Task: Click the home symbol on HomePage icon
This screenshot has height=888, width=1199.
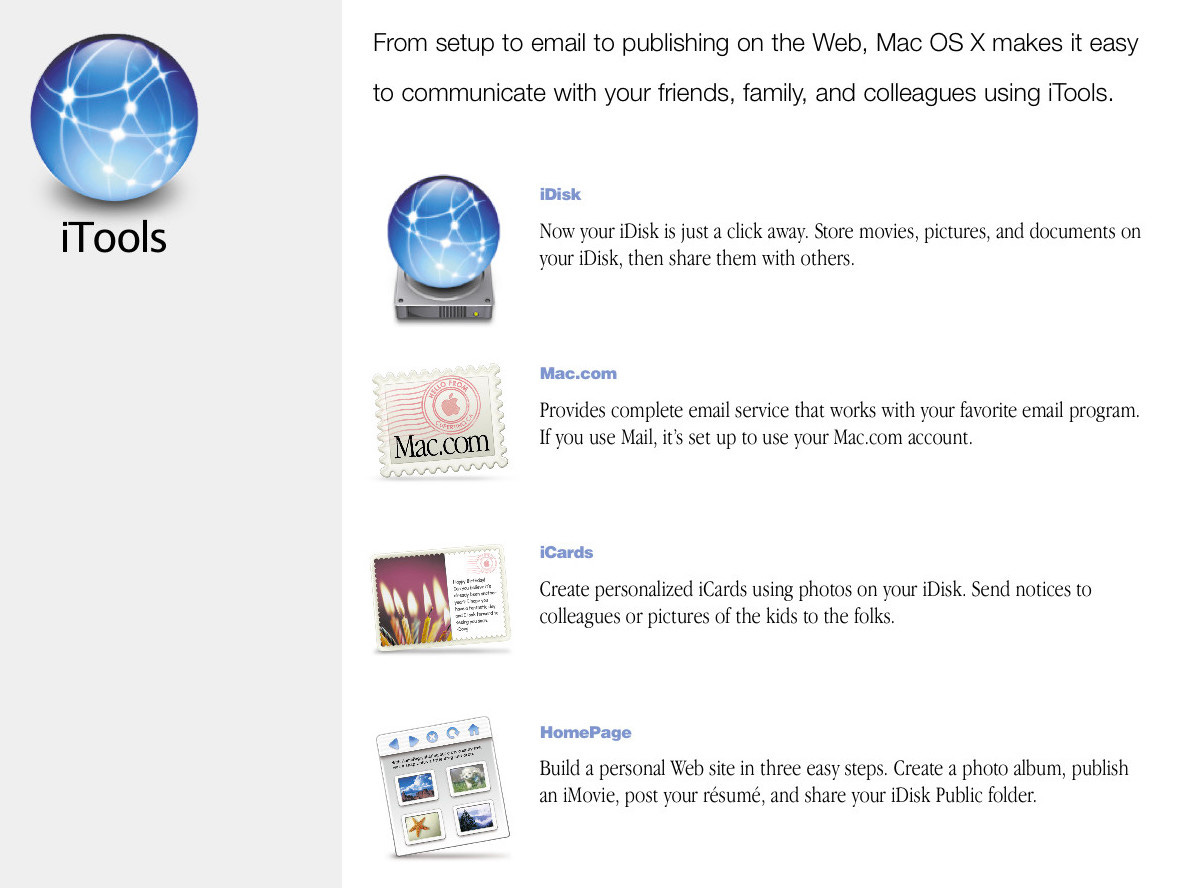Action: (473, 729)
